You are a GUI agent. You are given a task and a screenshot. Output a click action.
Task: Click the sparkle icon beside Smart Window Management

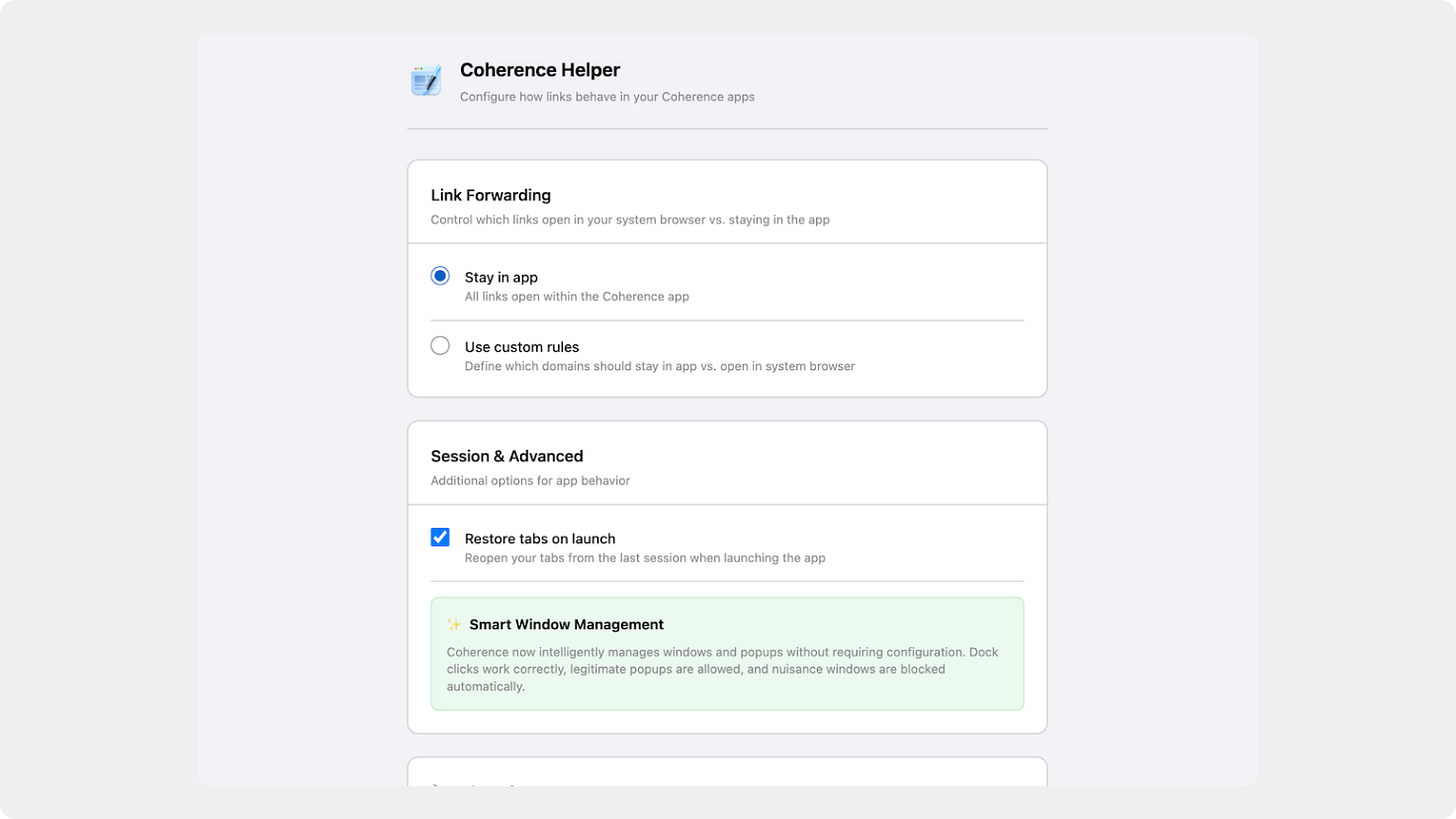click(454, 625)
